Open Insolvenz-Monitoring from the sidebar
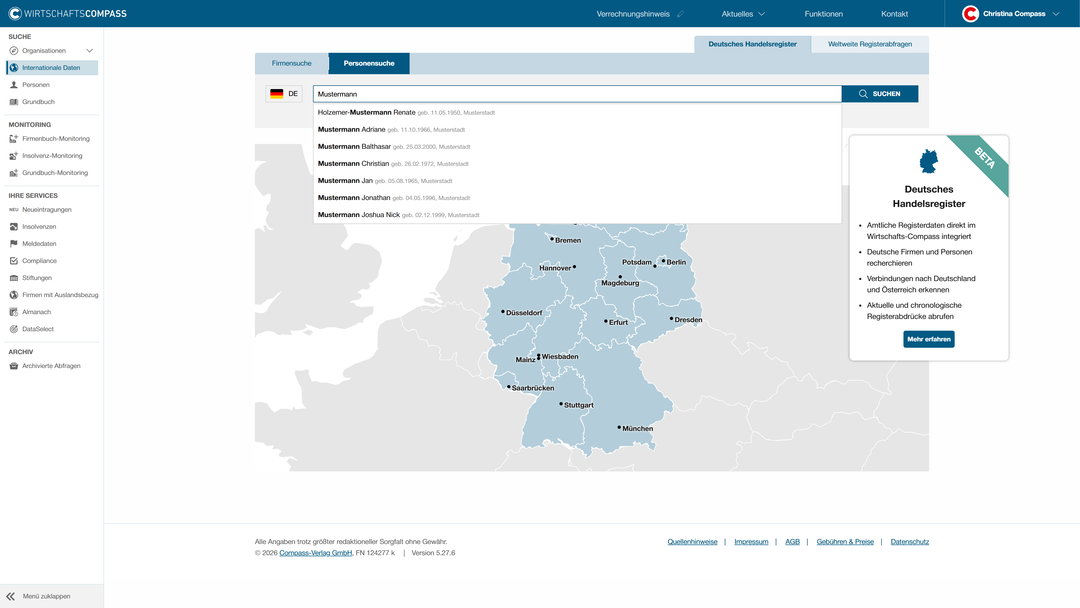 (52, 156)
